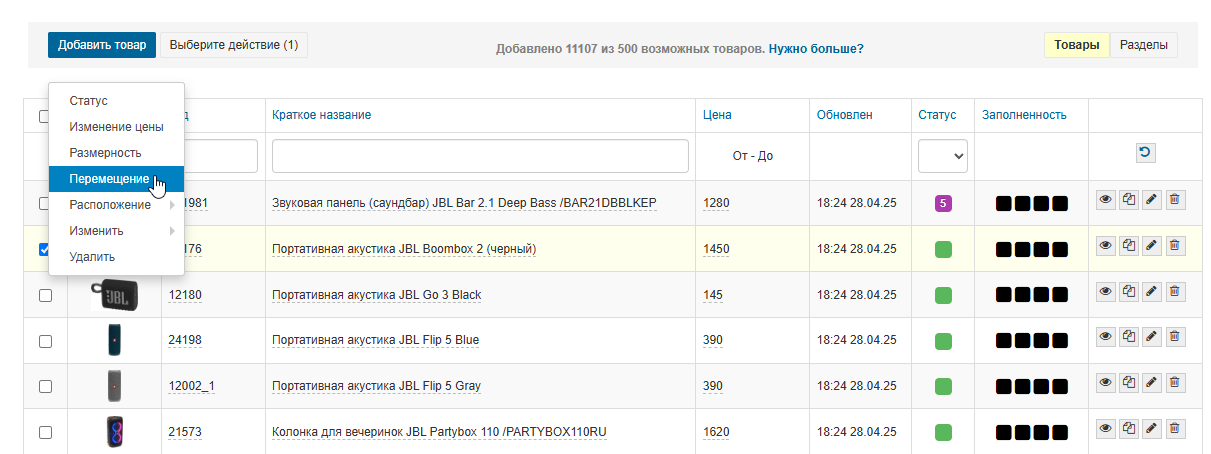Focus the Краткое название filter field
This screenshot has height=454, width=1211.
pos(480,156)
